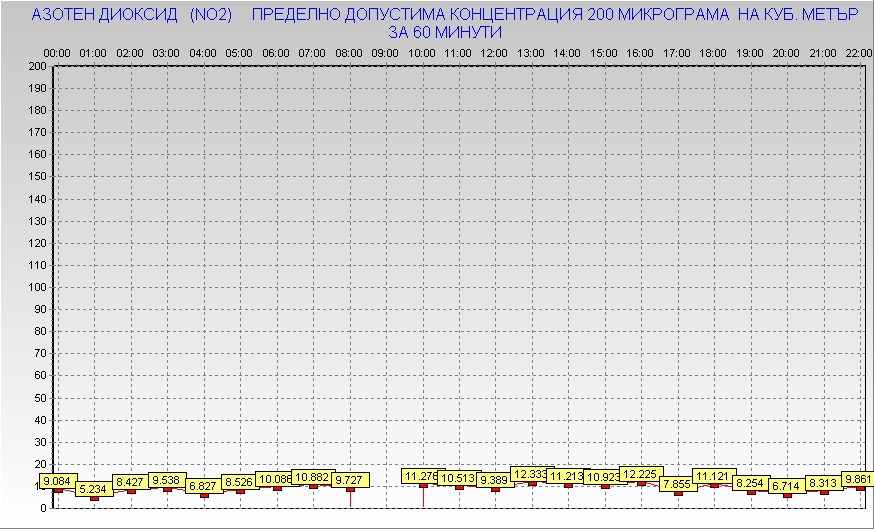Select the 10.882 value label
The height and width of the screenshot is (529, 874).
pos(312,478)
